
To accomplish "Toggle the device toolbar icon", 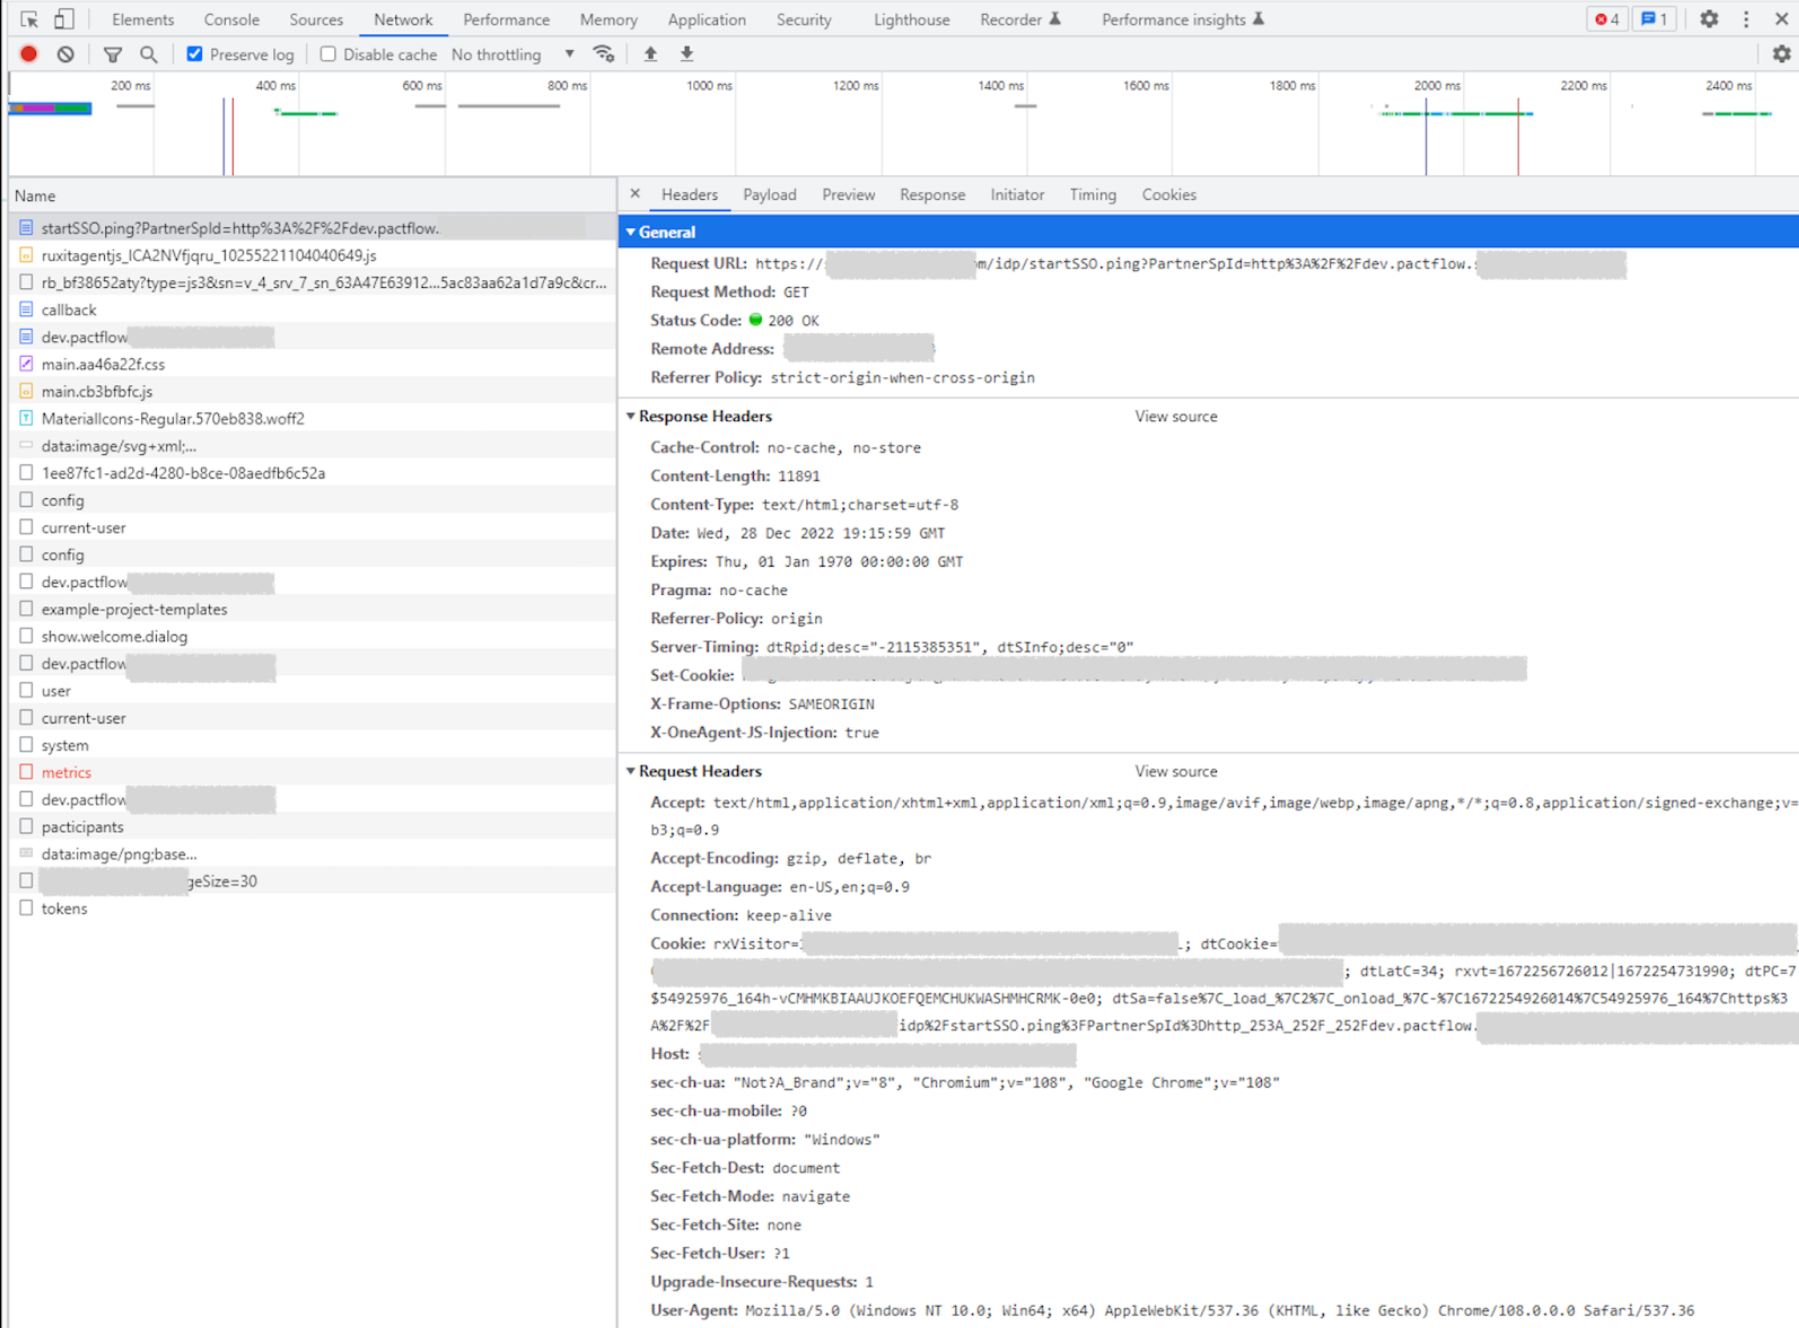I will (63, 19).
